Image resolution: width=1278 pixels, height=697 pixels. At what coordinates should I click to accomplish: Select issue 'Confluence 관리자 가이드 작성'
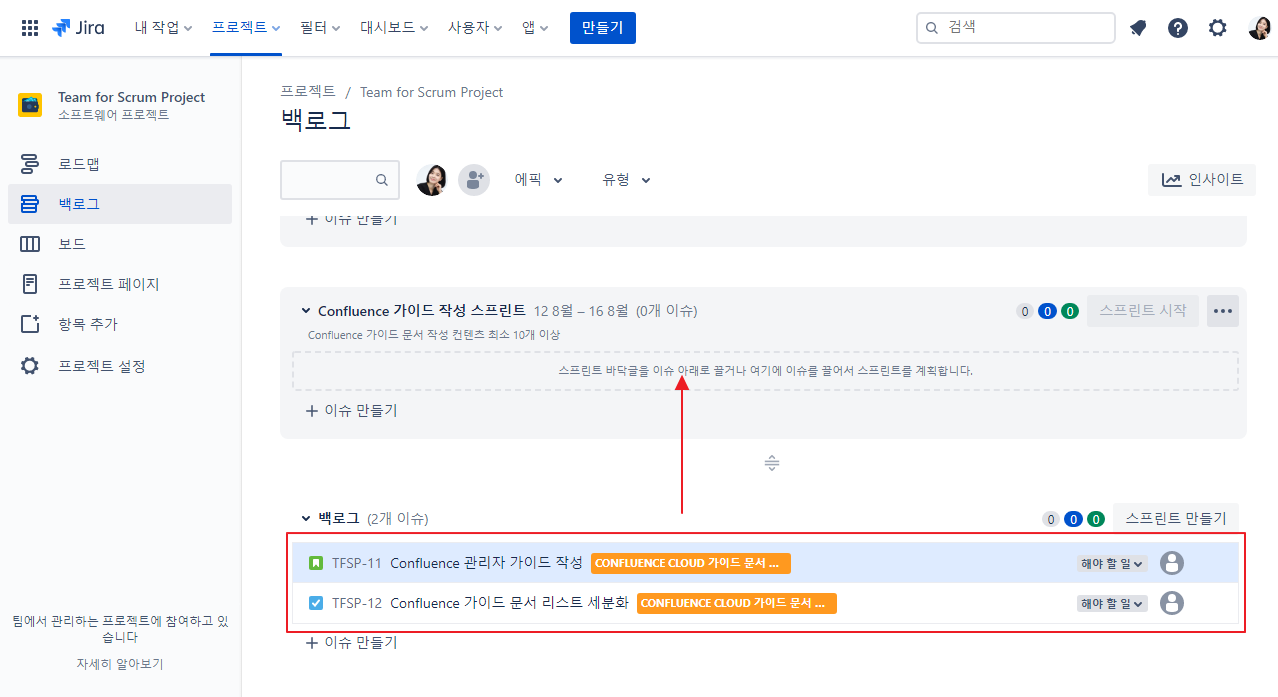tap(486, 563)
